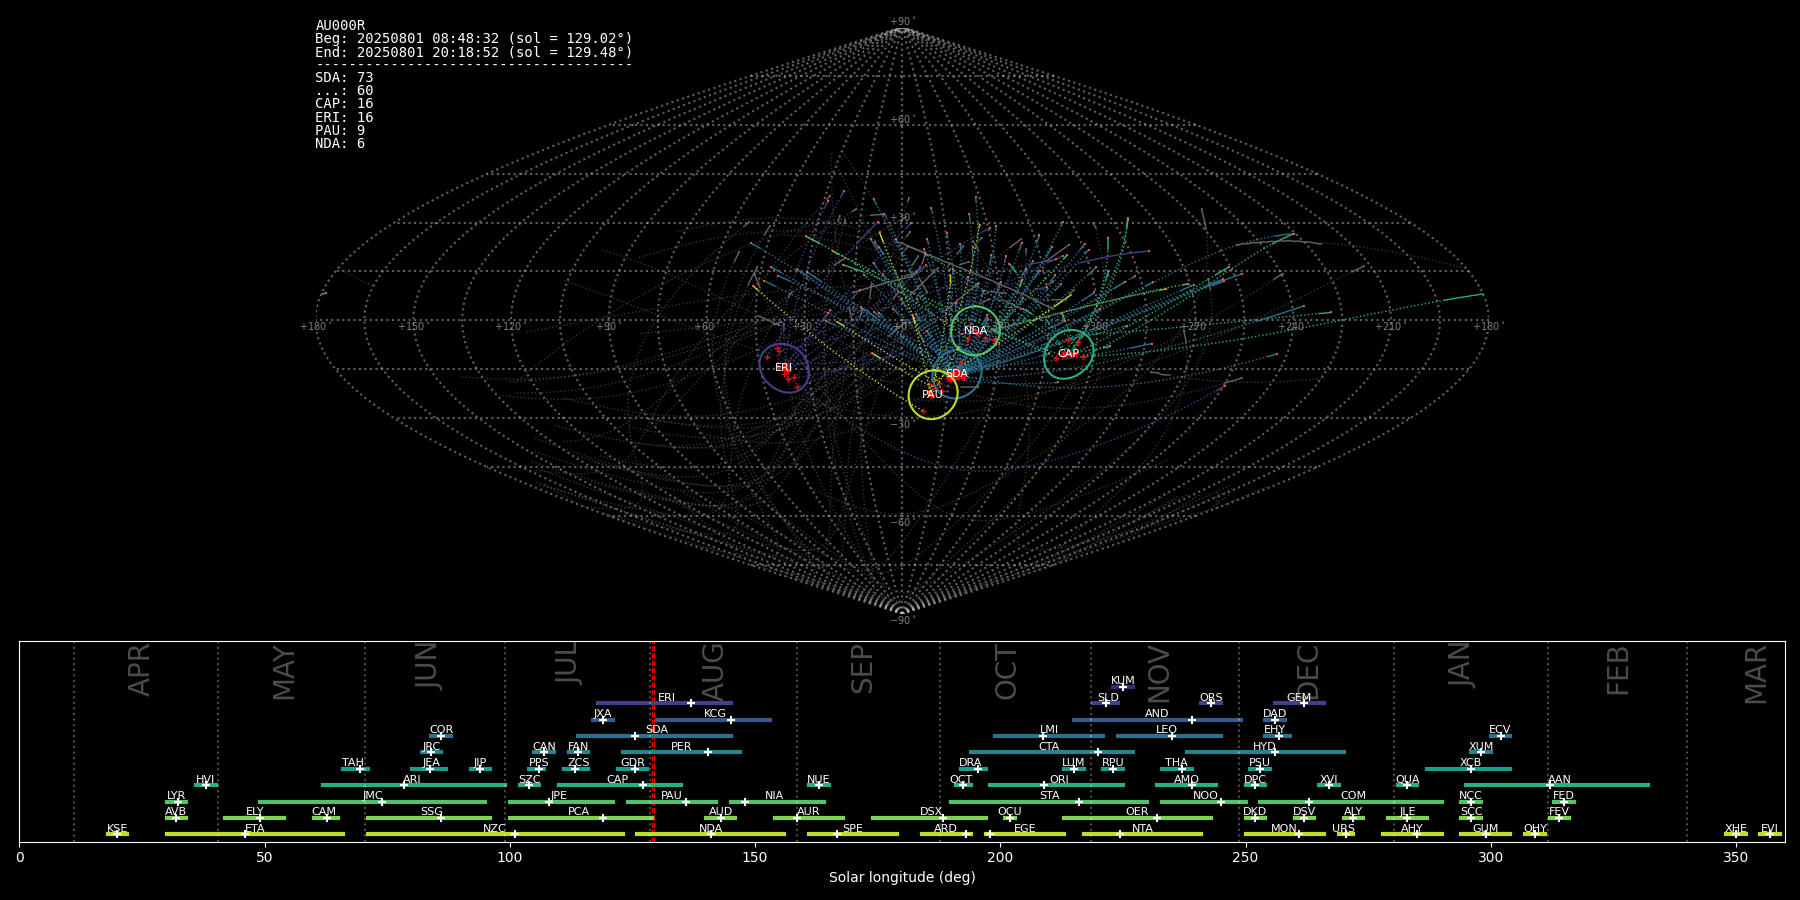Click the +90° north pole label

pos(902,22)
